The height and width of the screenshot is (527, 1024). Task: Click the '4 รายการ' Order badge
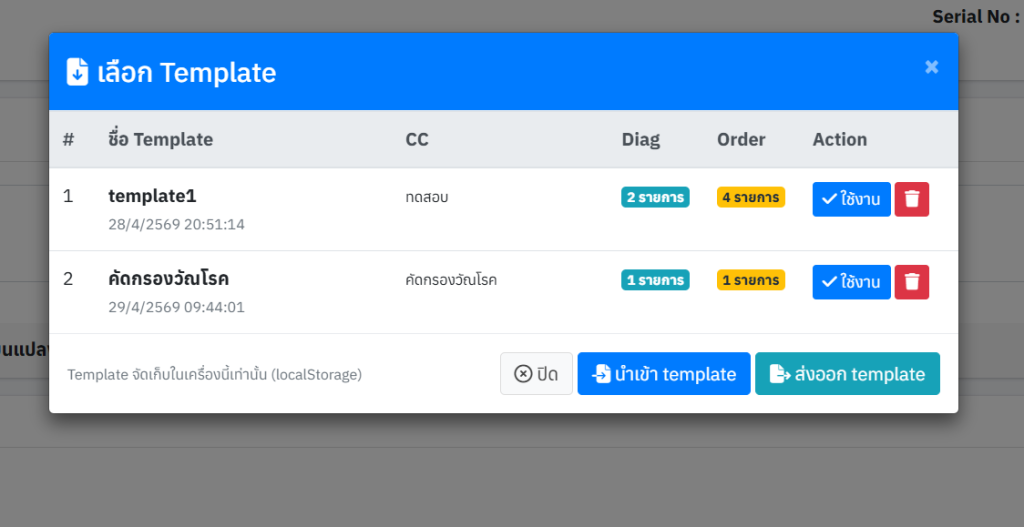click(x=751, y=197)
